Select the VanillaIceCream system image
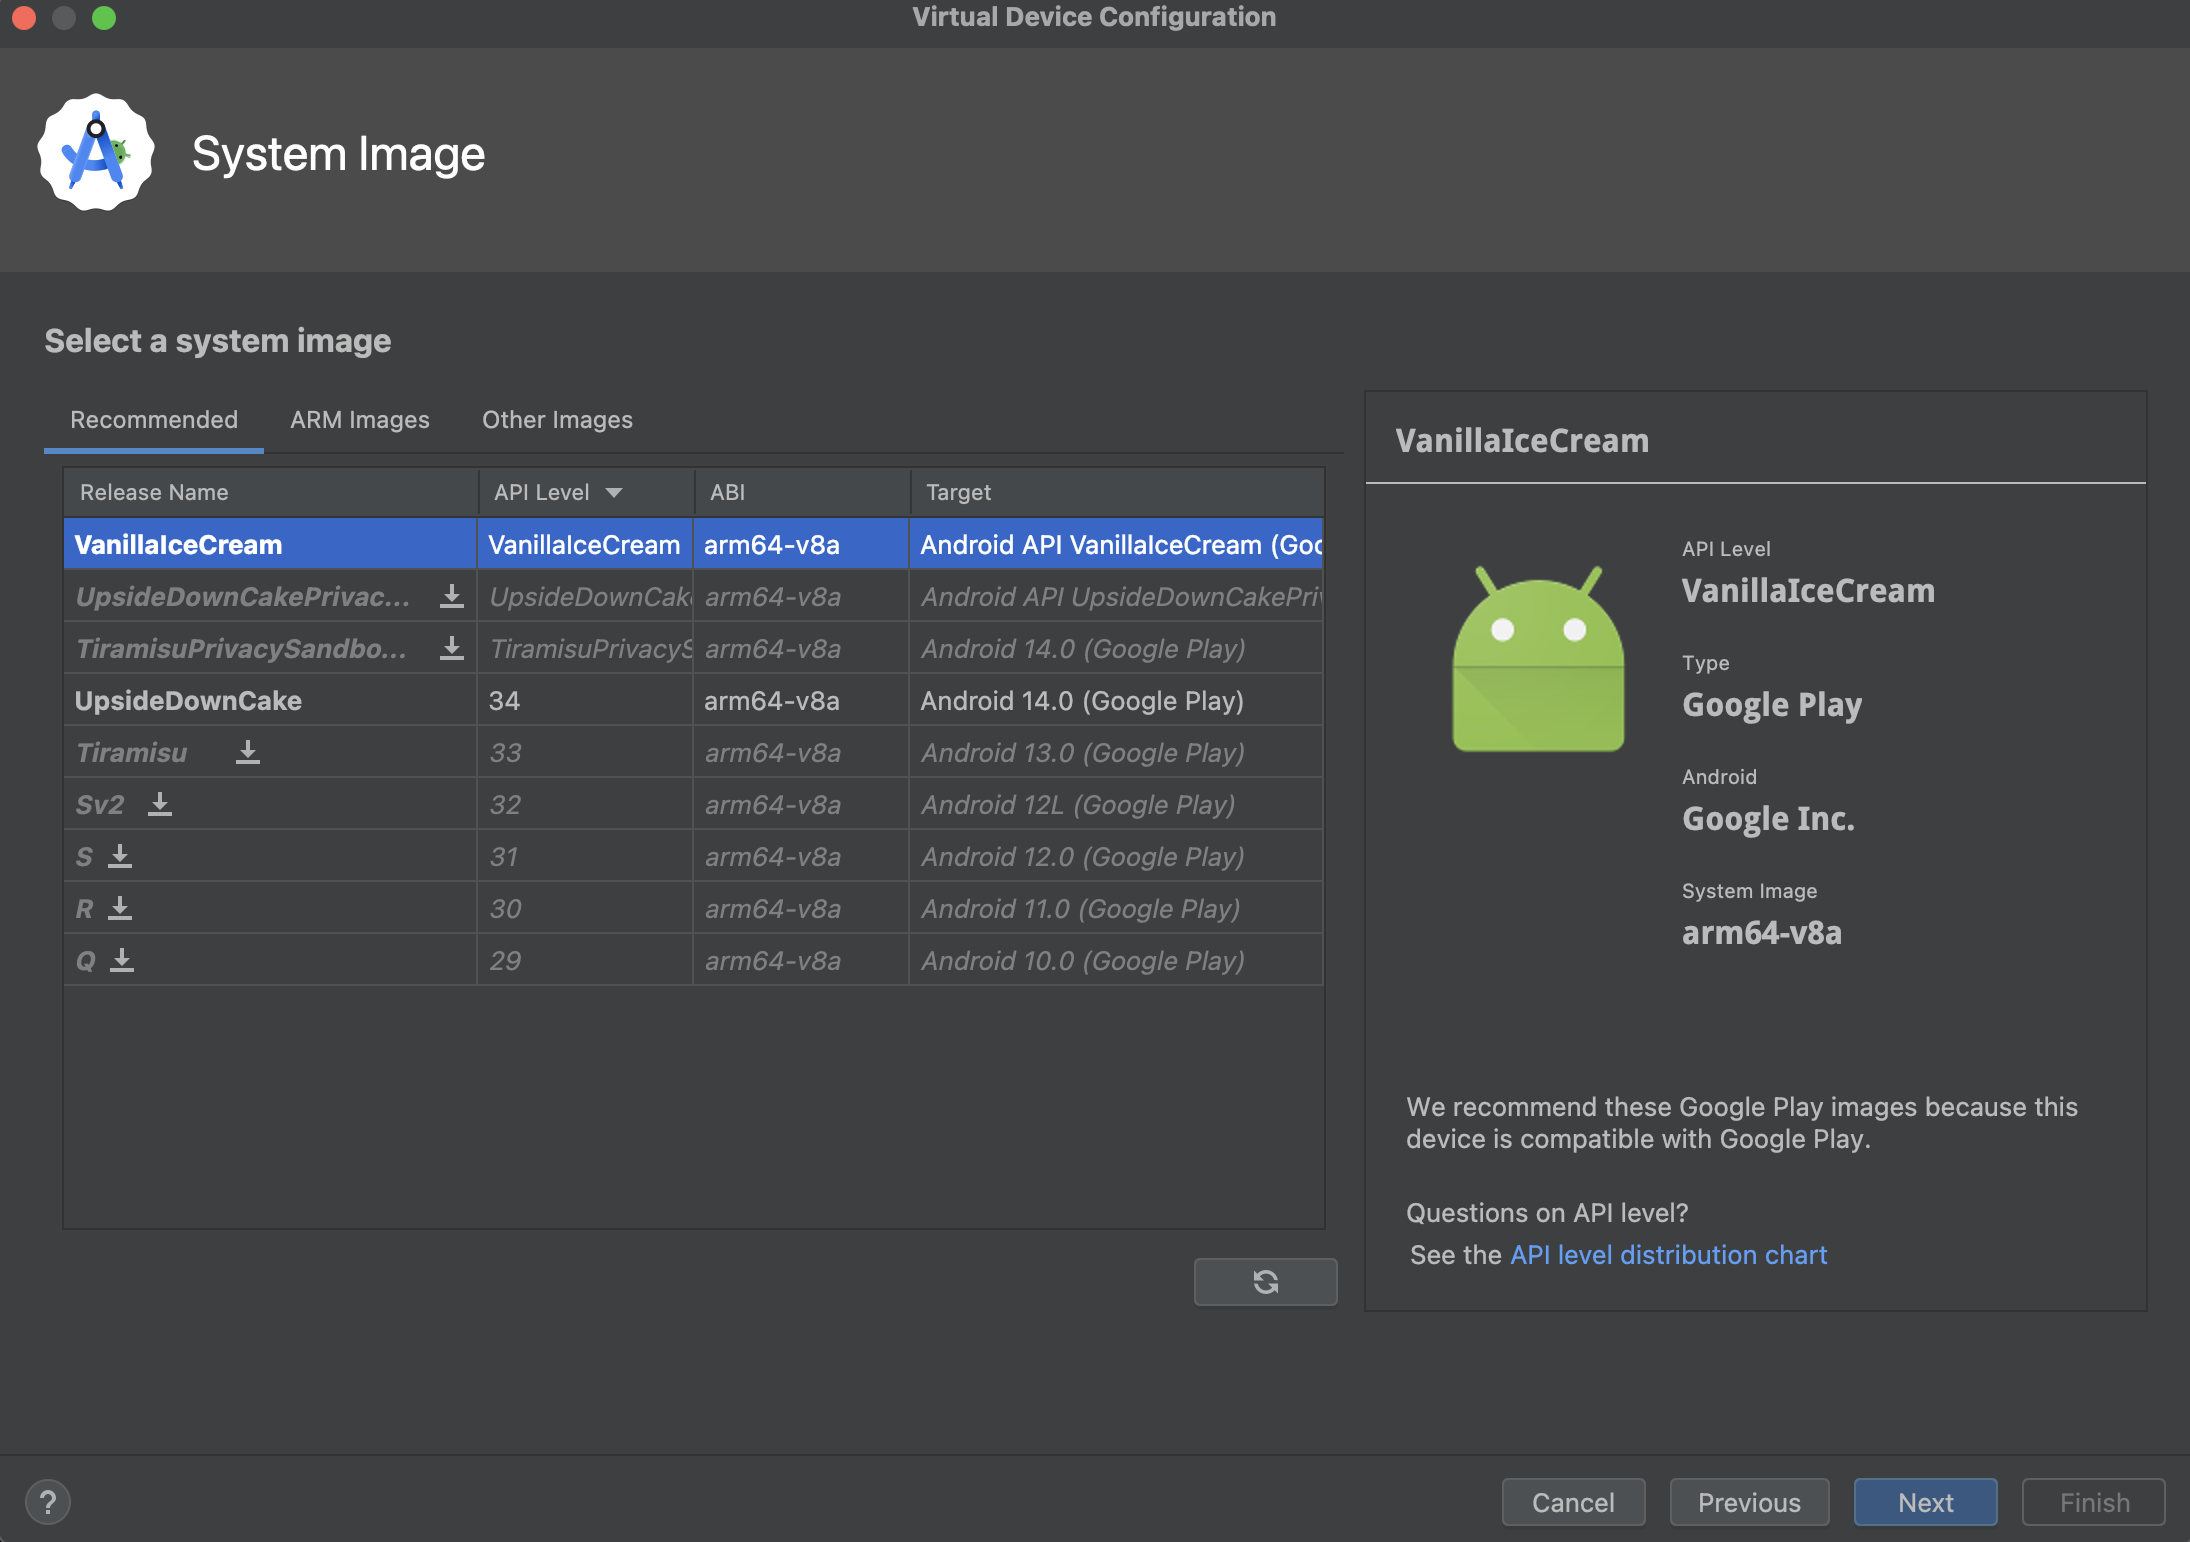Screen dimensions: 2190x1542 (x=178, y=542)
